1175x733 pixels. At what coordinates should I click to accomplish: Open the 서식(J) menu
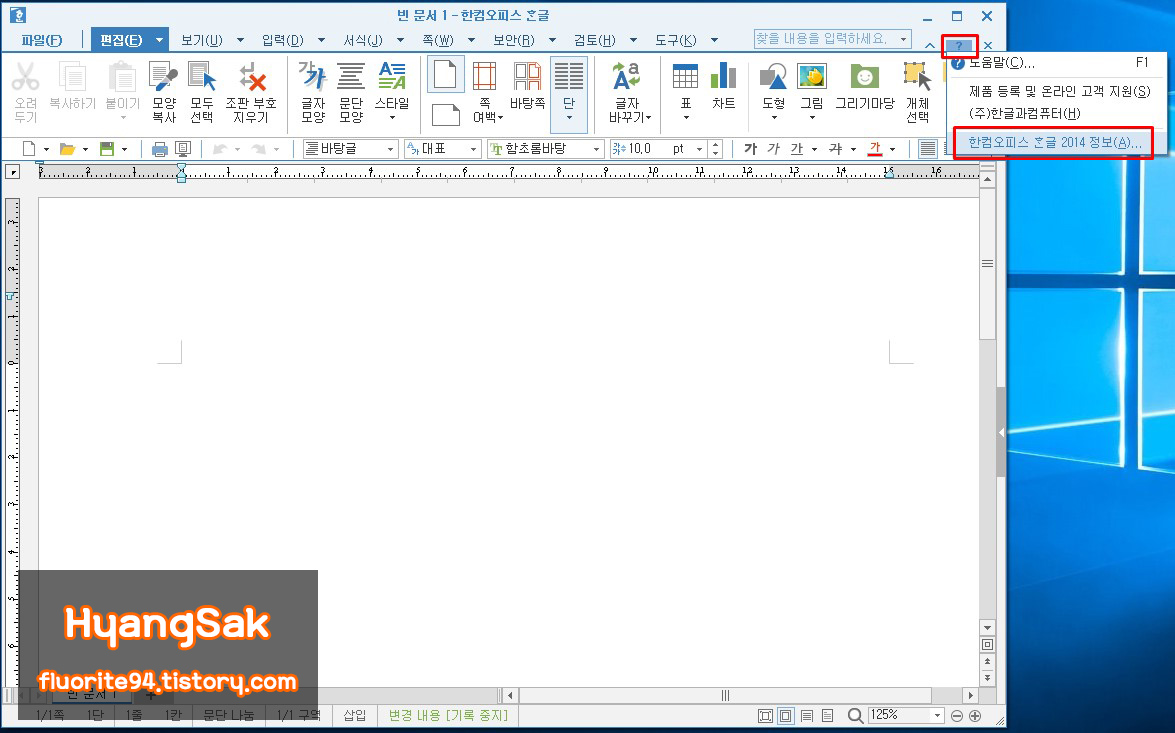363,40
